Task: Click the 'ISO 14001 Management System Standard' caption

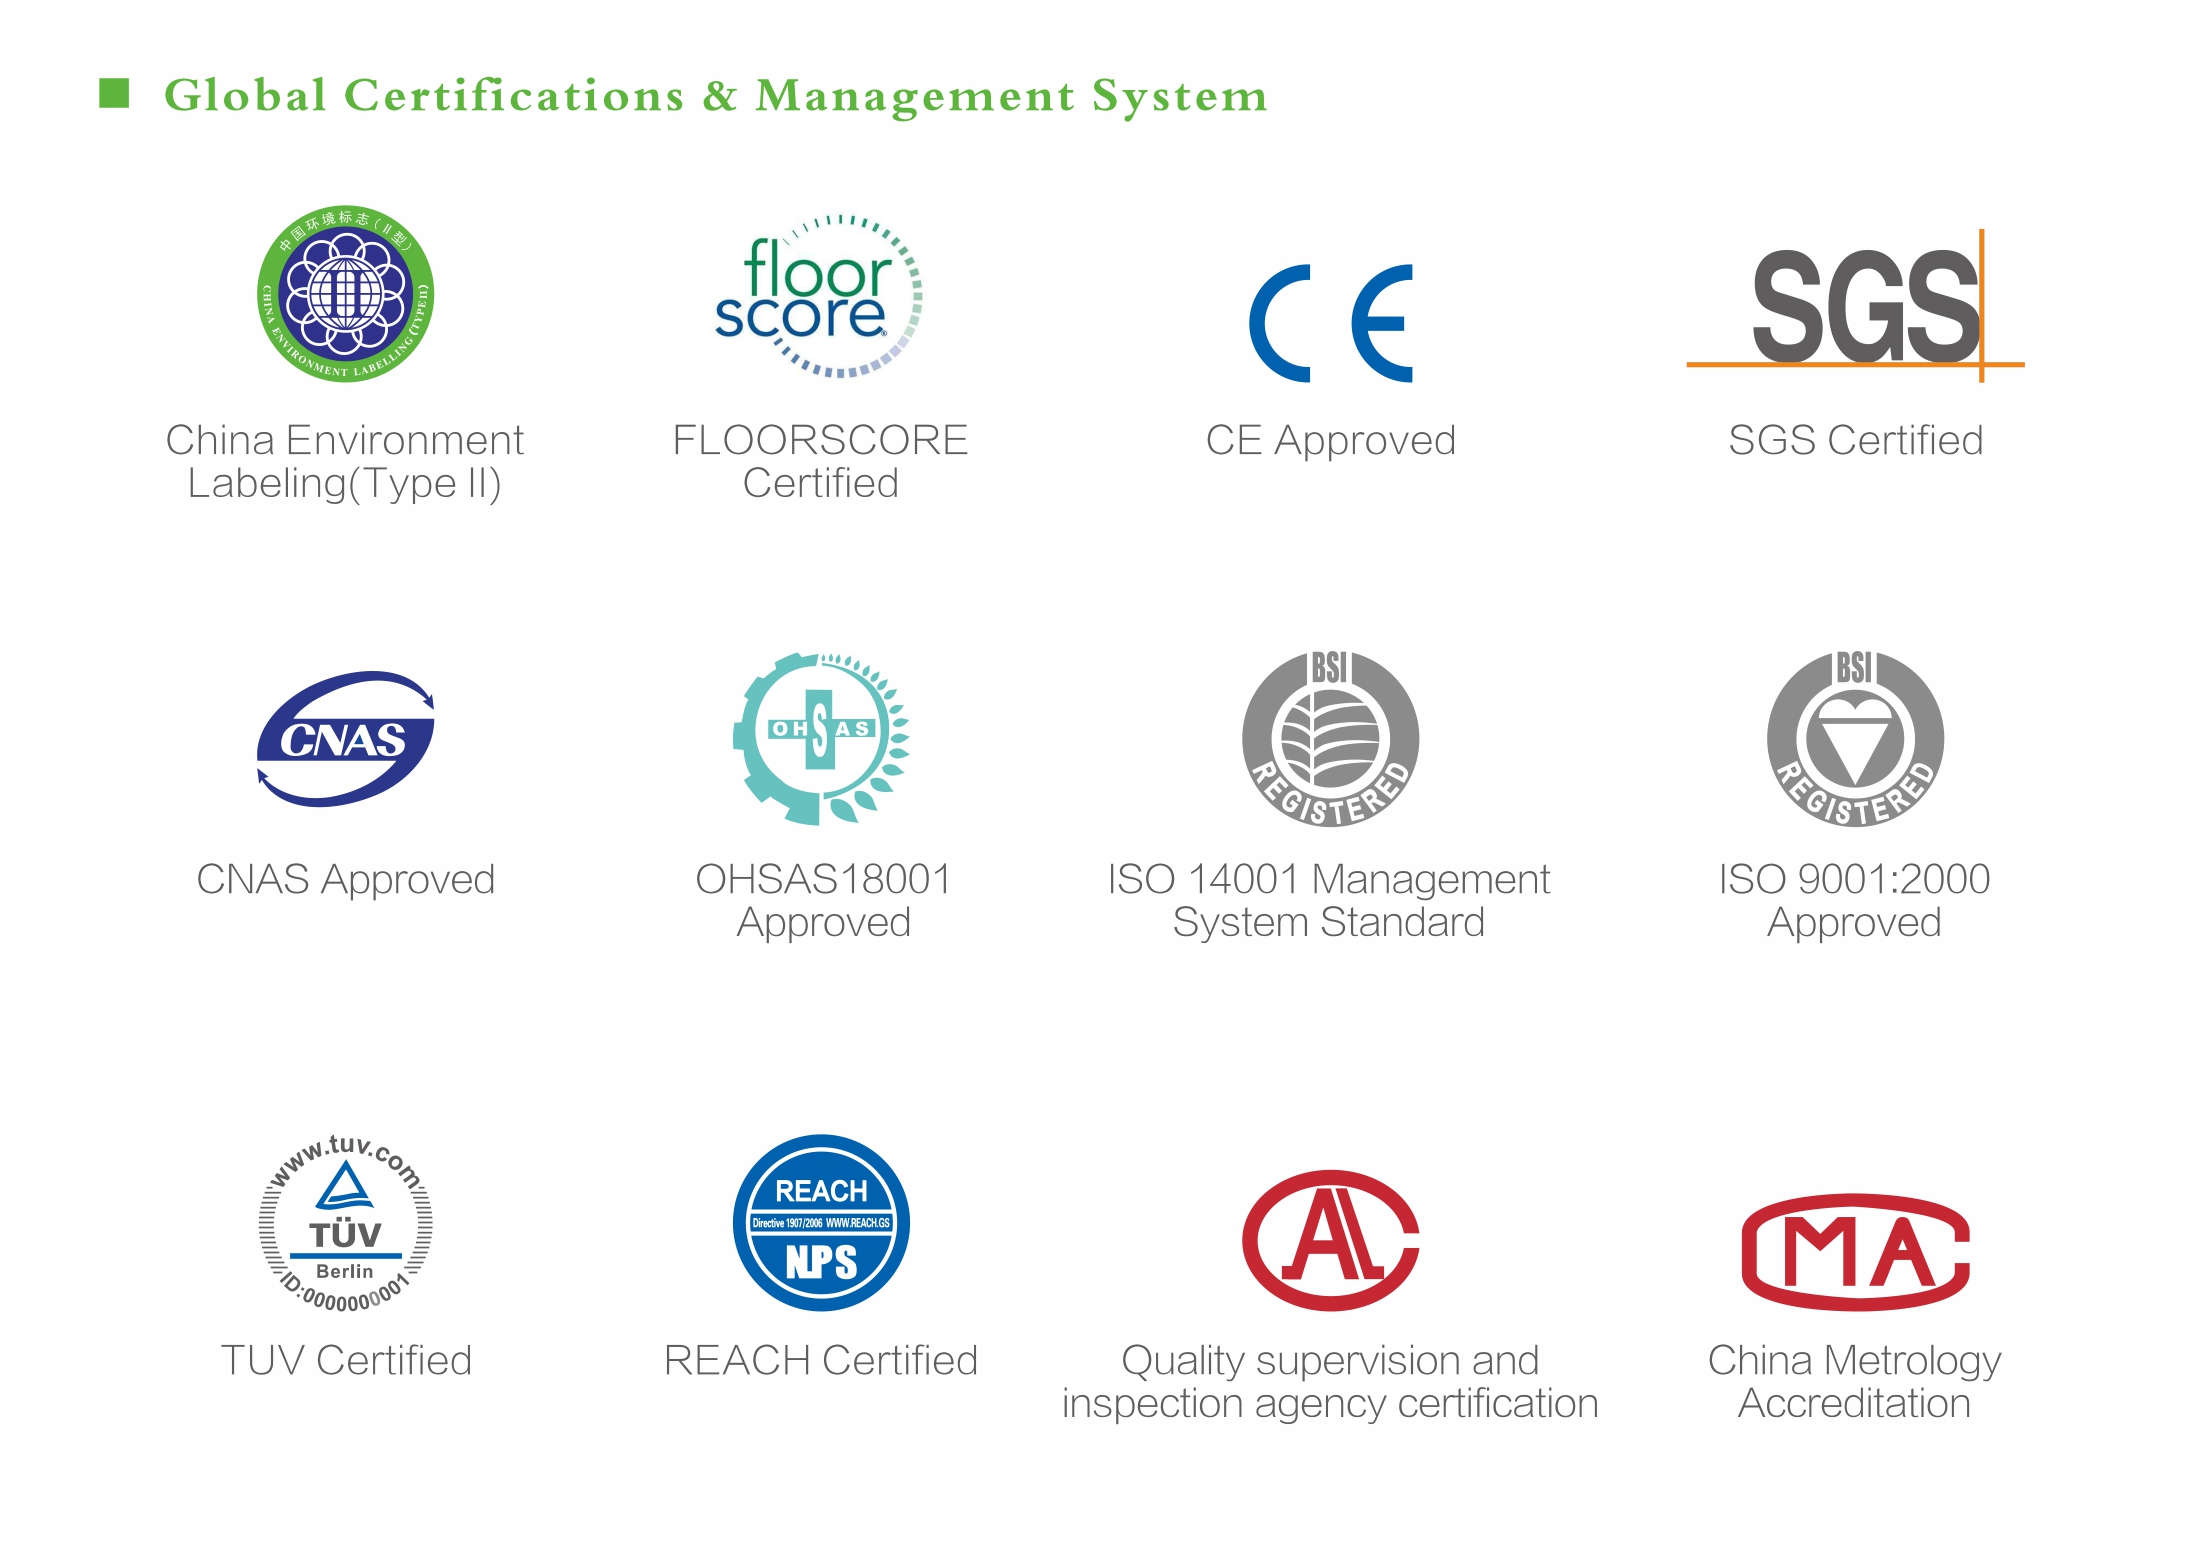Action: click(1329, 901)
